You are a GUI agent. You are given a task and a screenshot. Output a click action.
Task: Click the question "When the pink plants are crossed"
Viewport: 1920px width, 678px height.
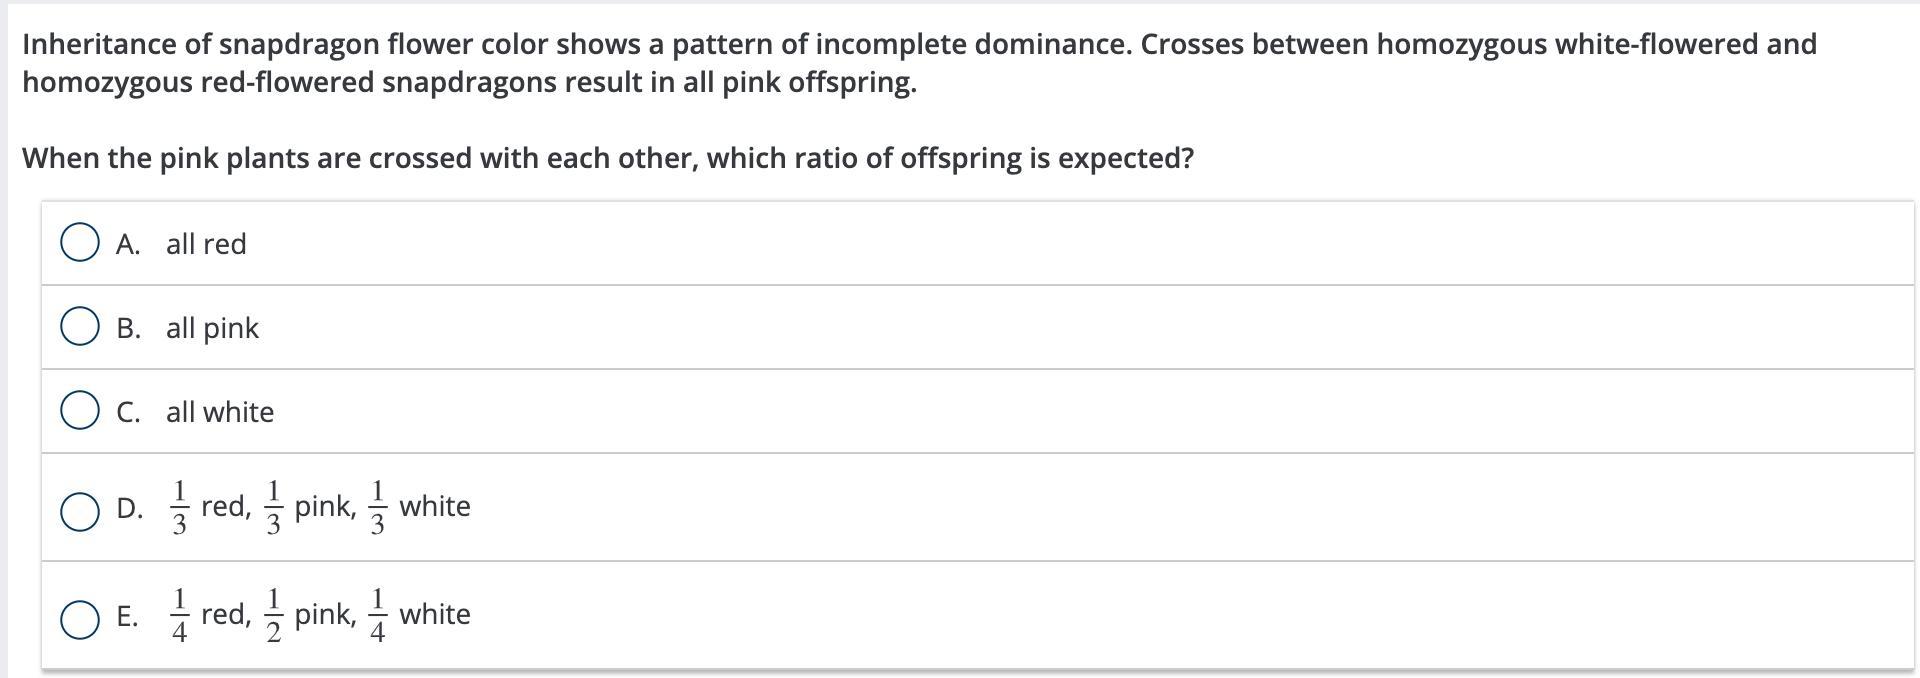[608, 158]
